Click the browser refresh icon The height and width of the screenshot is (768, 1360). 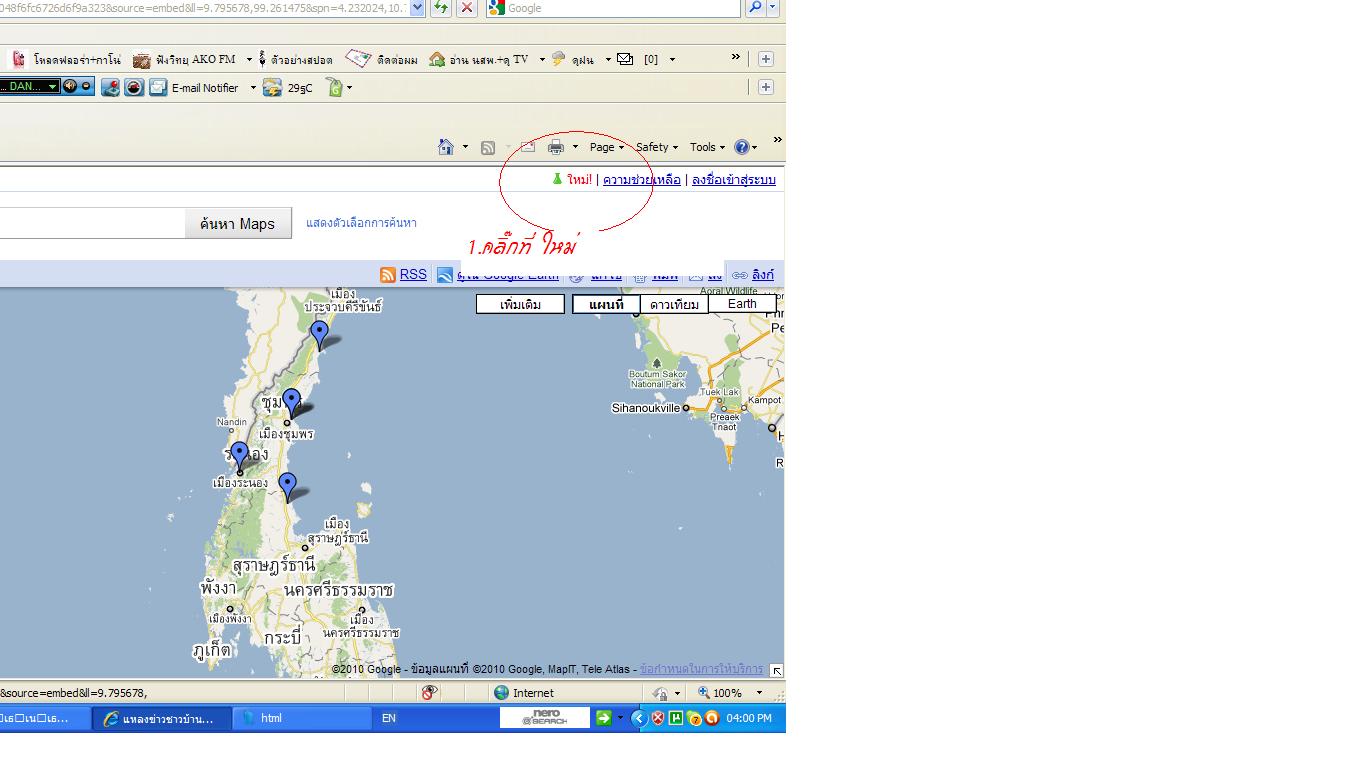pyautogui.click(x=440, y=8)
